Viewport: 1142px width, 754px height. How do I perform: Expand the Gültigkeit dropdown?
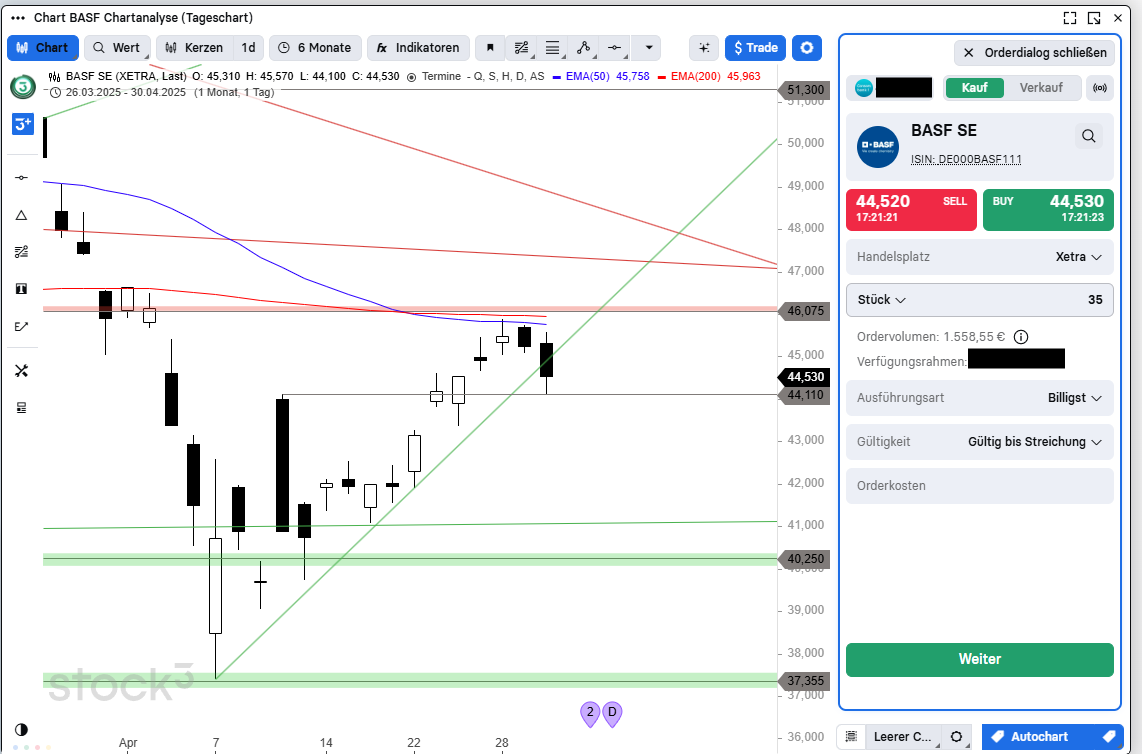click(980, 441)
